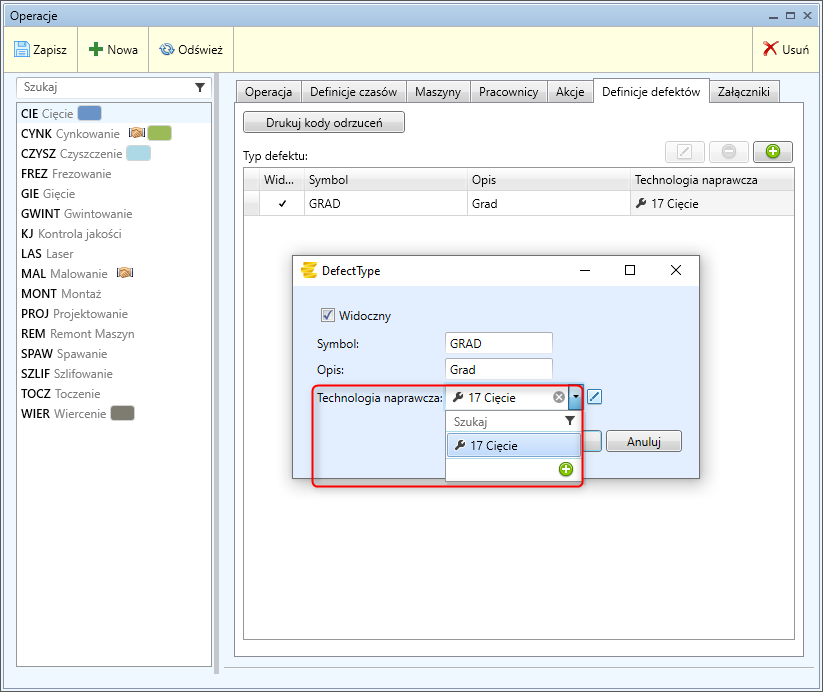Viewport: 823px width, 692px height.
Task: Click the Anuluj button
Action: click(x=644, y=441)
